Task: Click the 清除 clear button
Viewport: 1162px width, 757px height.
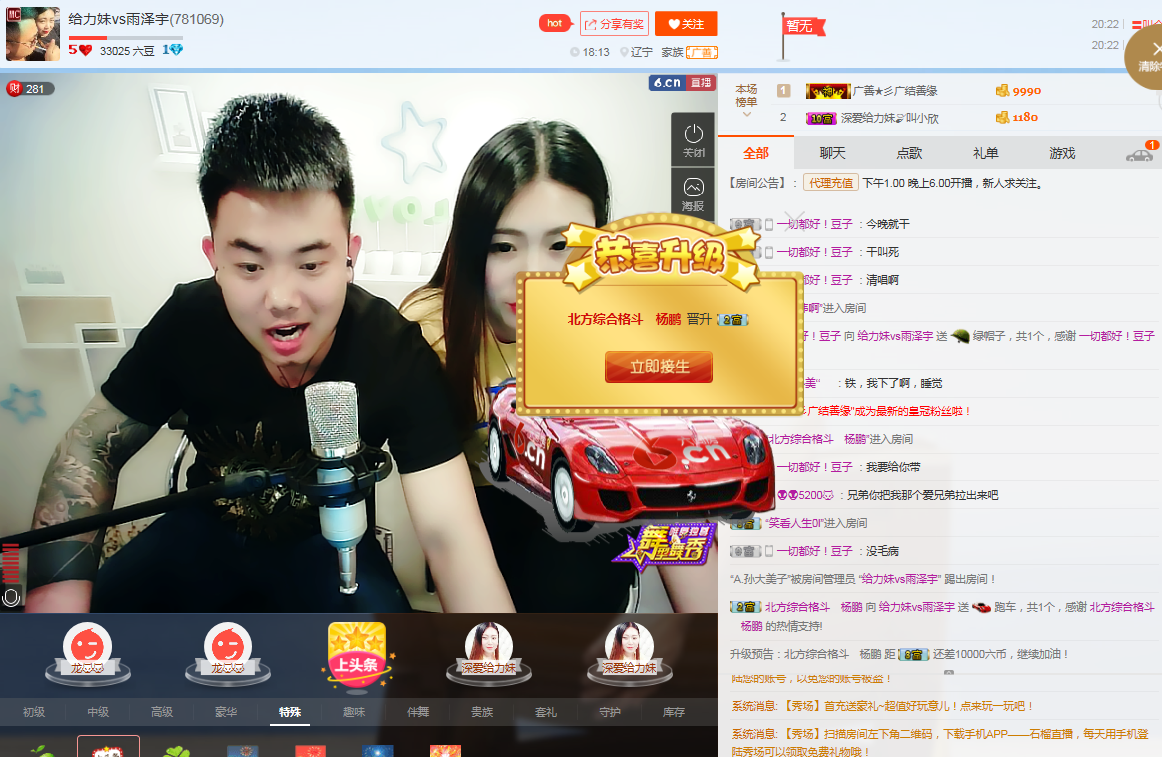Action: (x=1148, y=56)
